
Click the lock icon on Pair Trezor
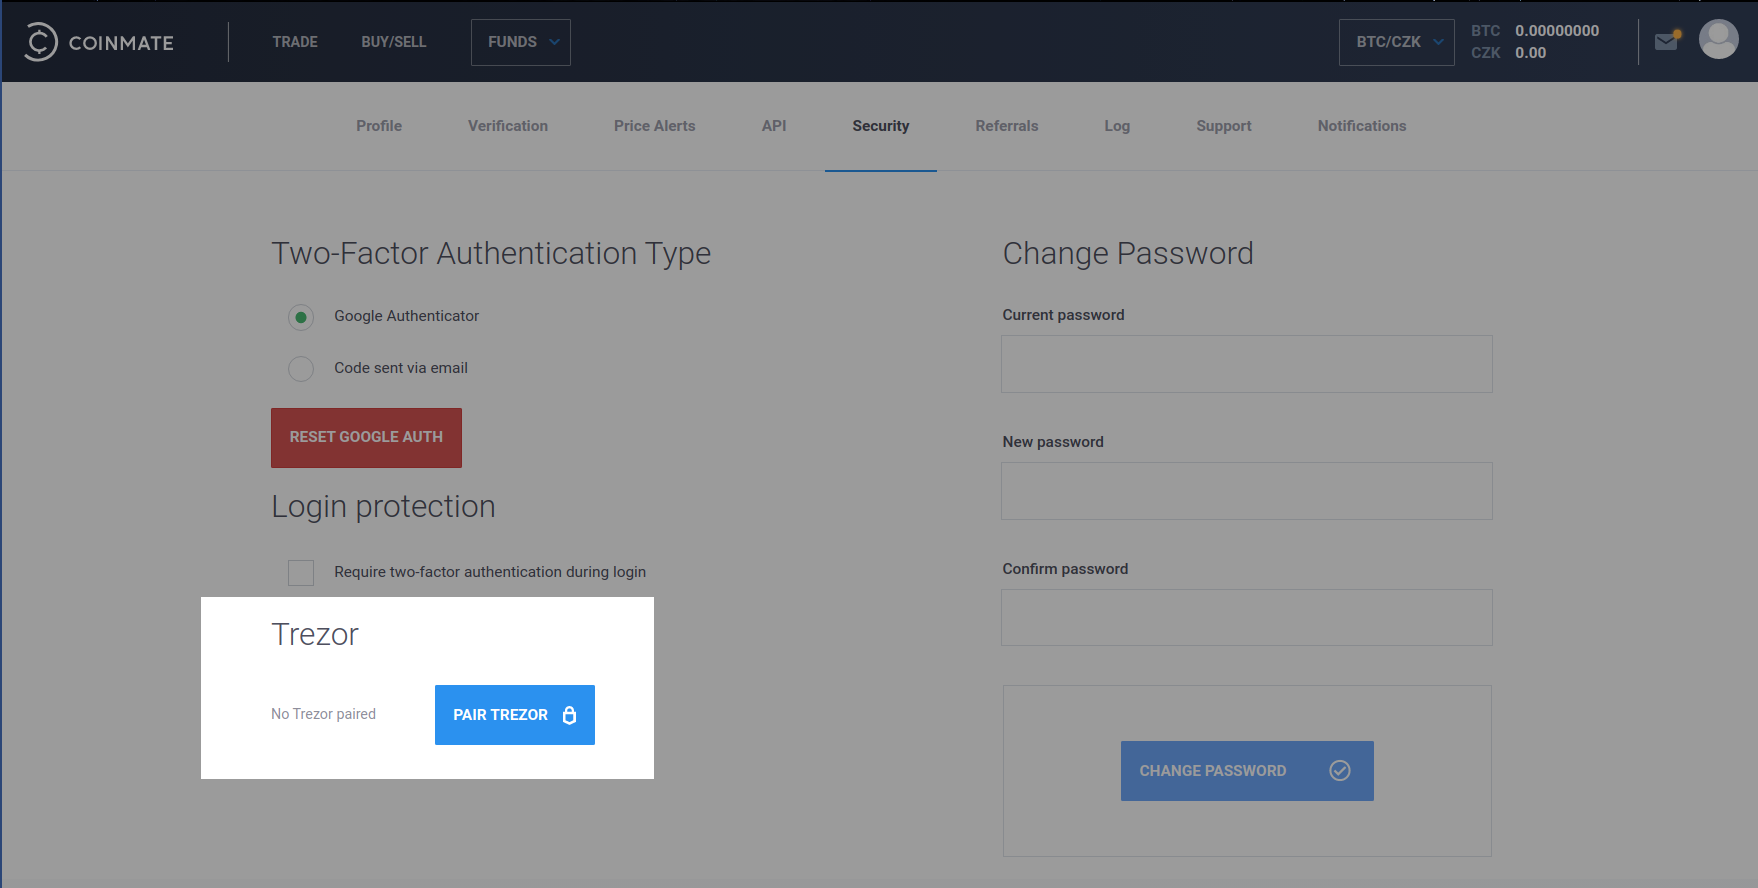click(569, 715)
